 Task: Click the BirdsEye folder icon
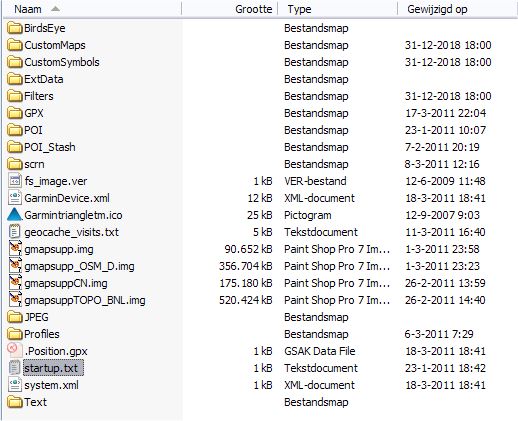pyautogui.click(x=15, y=28)
